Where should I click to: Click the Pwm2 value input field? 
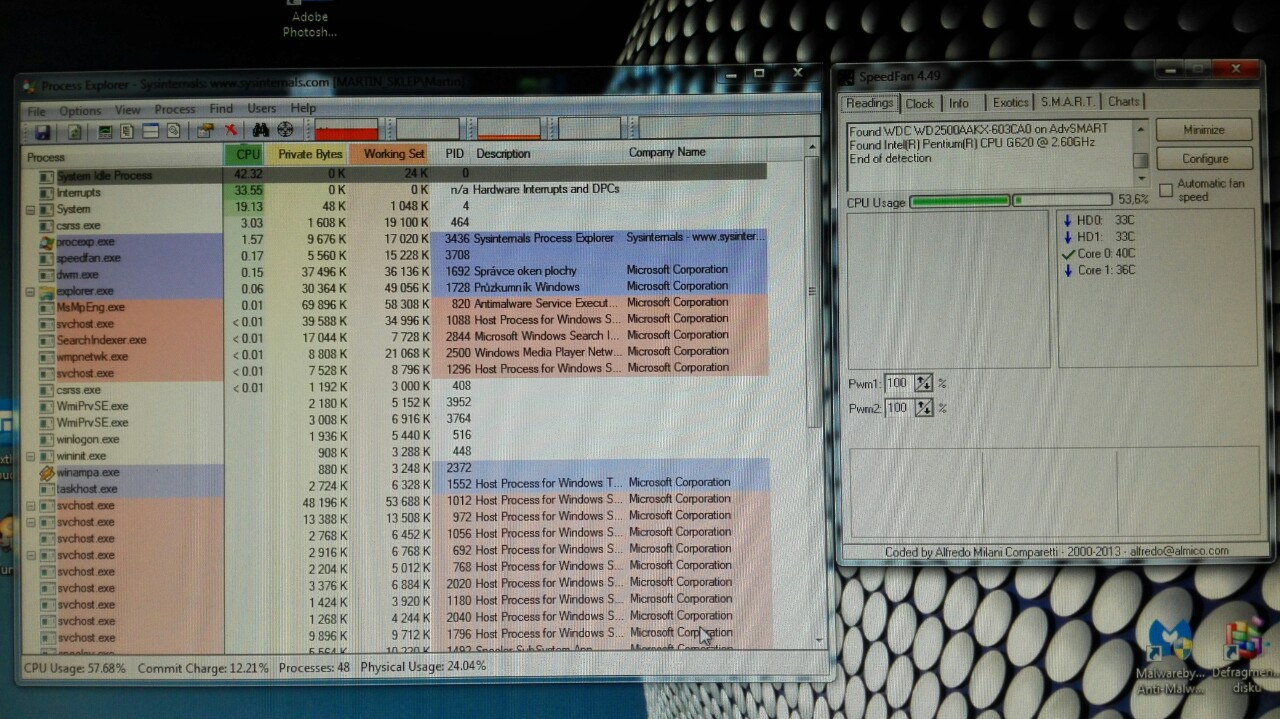898,407
